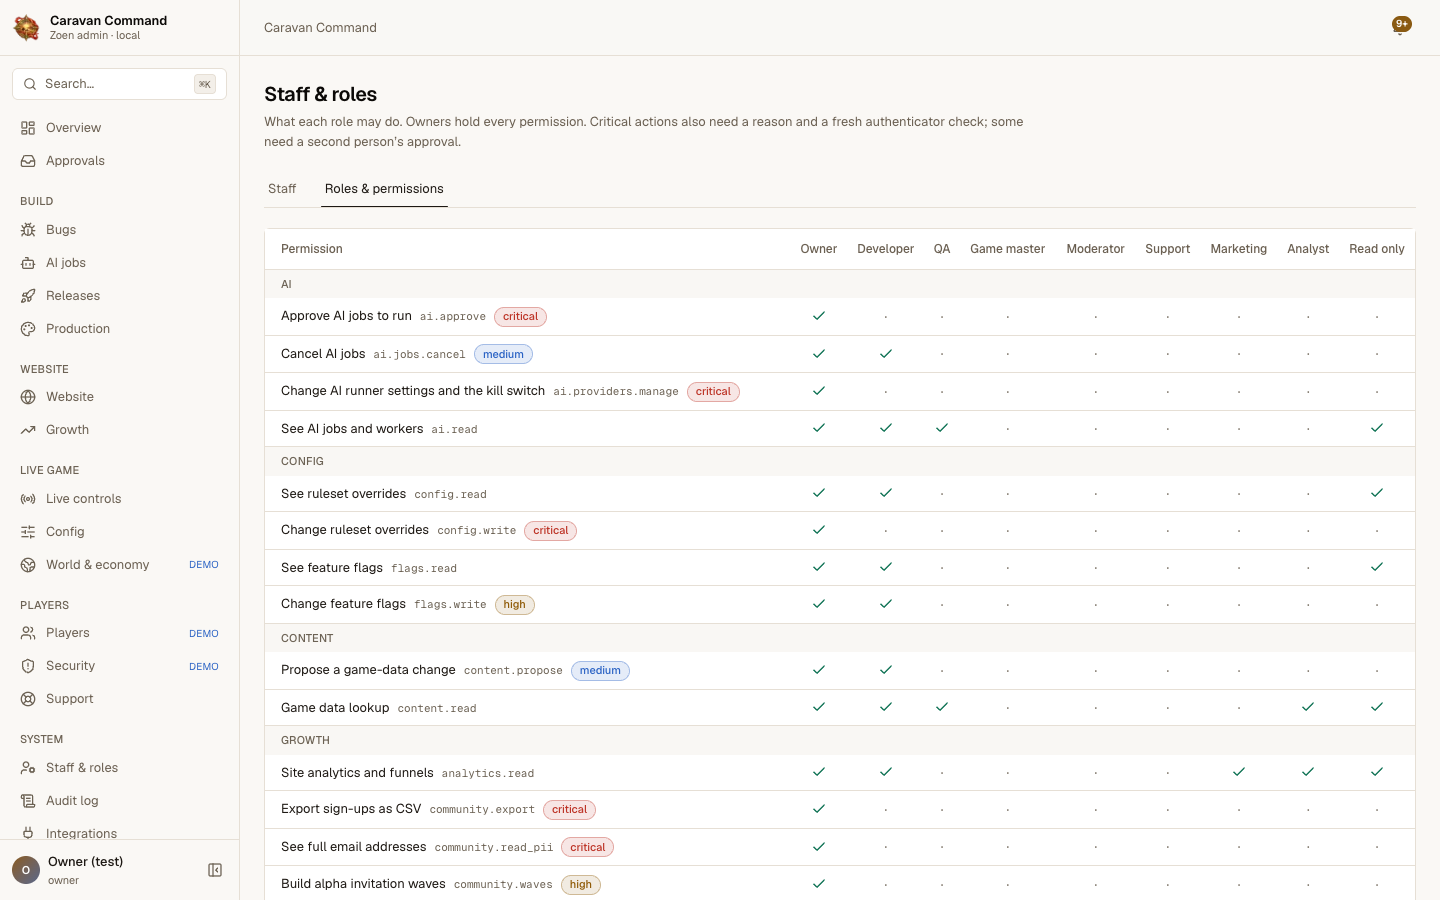Click critical badge on Export sign-ups as CSV
The width and height of the screenshot is (1440, 900).
[569, 810]
